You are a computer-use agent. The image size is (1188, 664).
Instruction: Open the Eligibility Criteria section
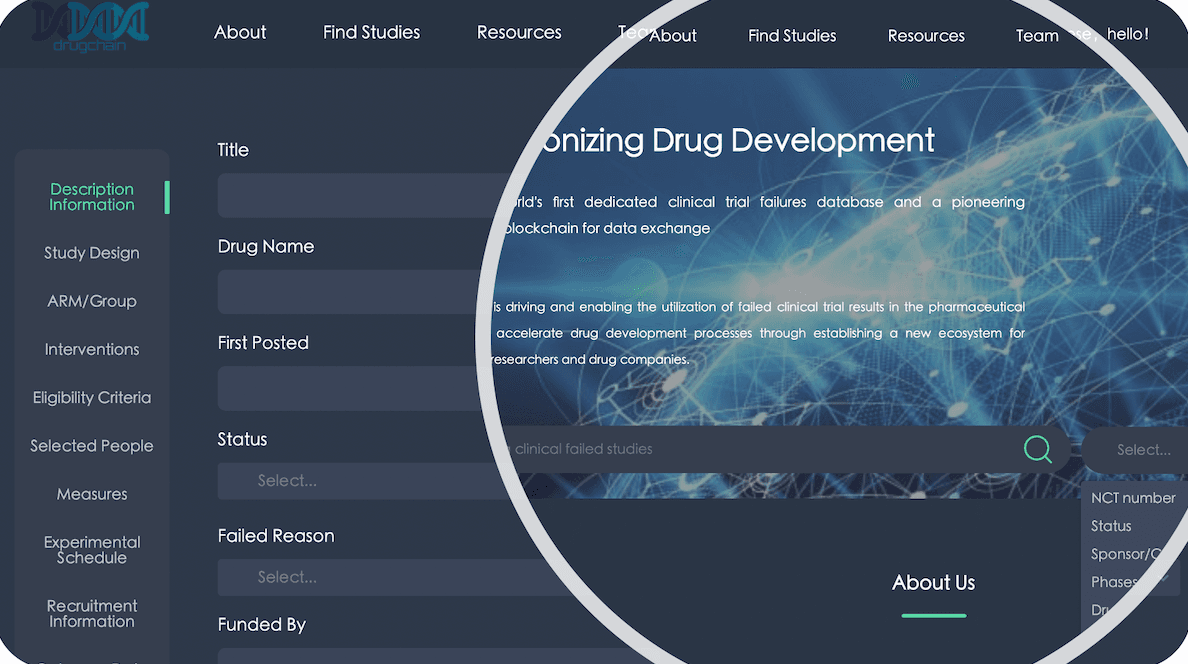pyautogui.click(x=92, y=398)
